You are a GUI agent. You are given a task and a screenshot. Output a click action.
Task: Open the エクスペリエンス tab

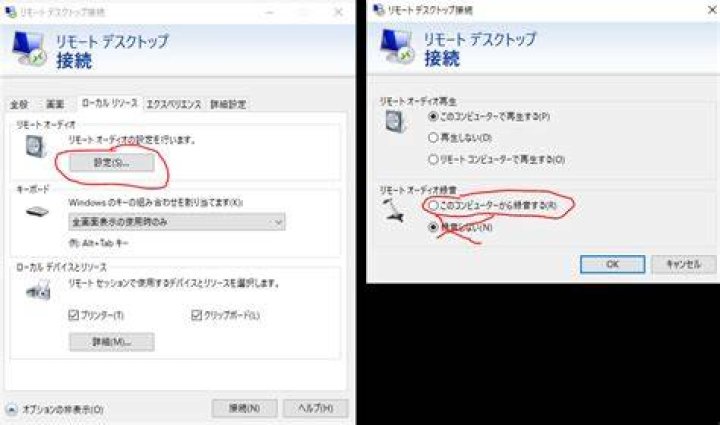coord(174,105)
